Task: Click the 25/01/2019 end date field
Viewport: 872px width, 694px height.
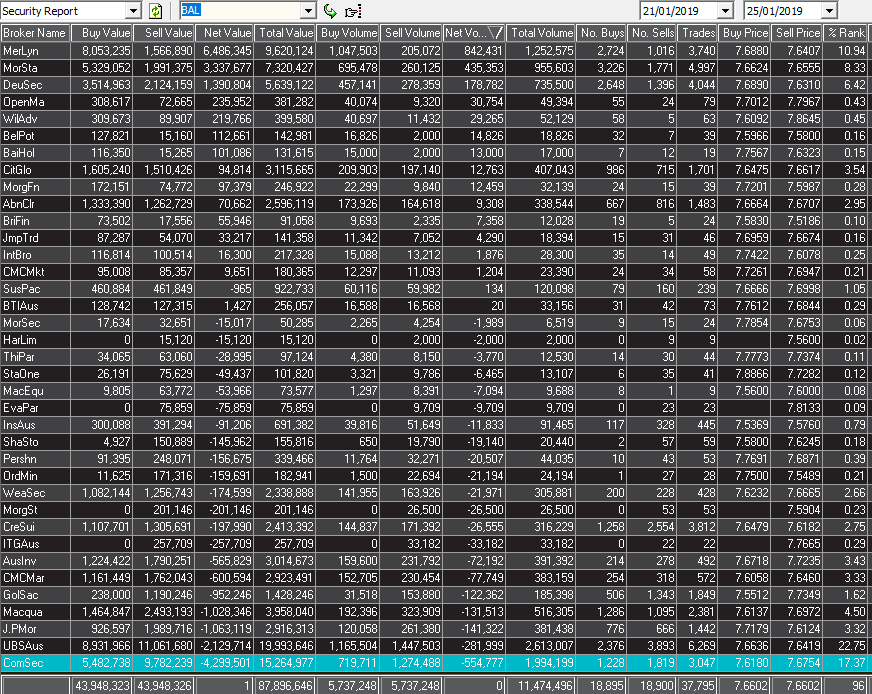Action: (x=784, y=11)
